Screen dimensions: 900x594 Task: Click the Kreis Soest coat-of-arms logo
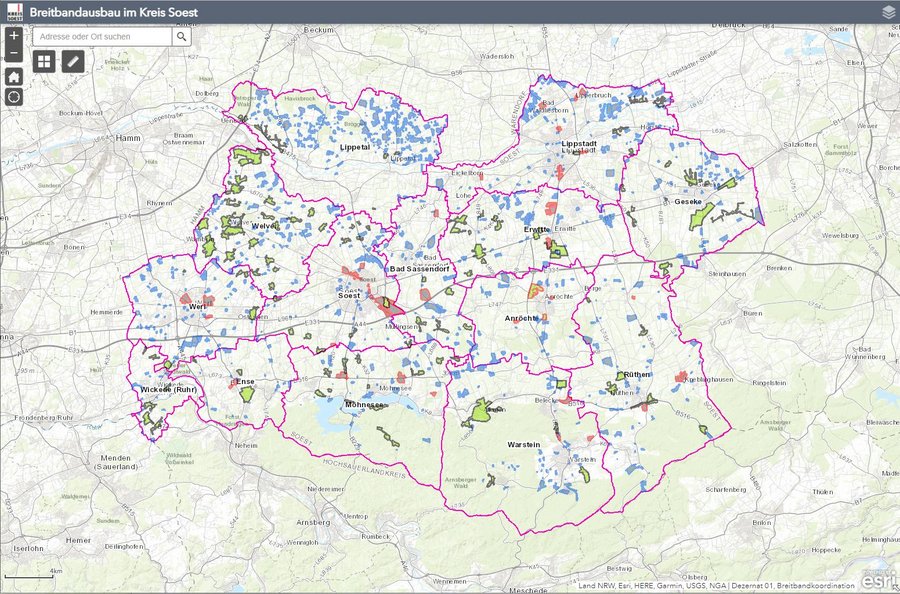(13, 11)
